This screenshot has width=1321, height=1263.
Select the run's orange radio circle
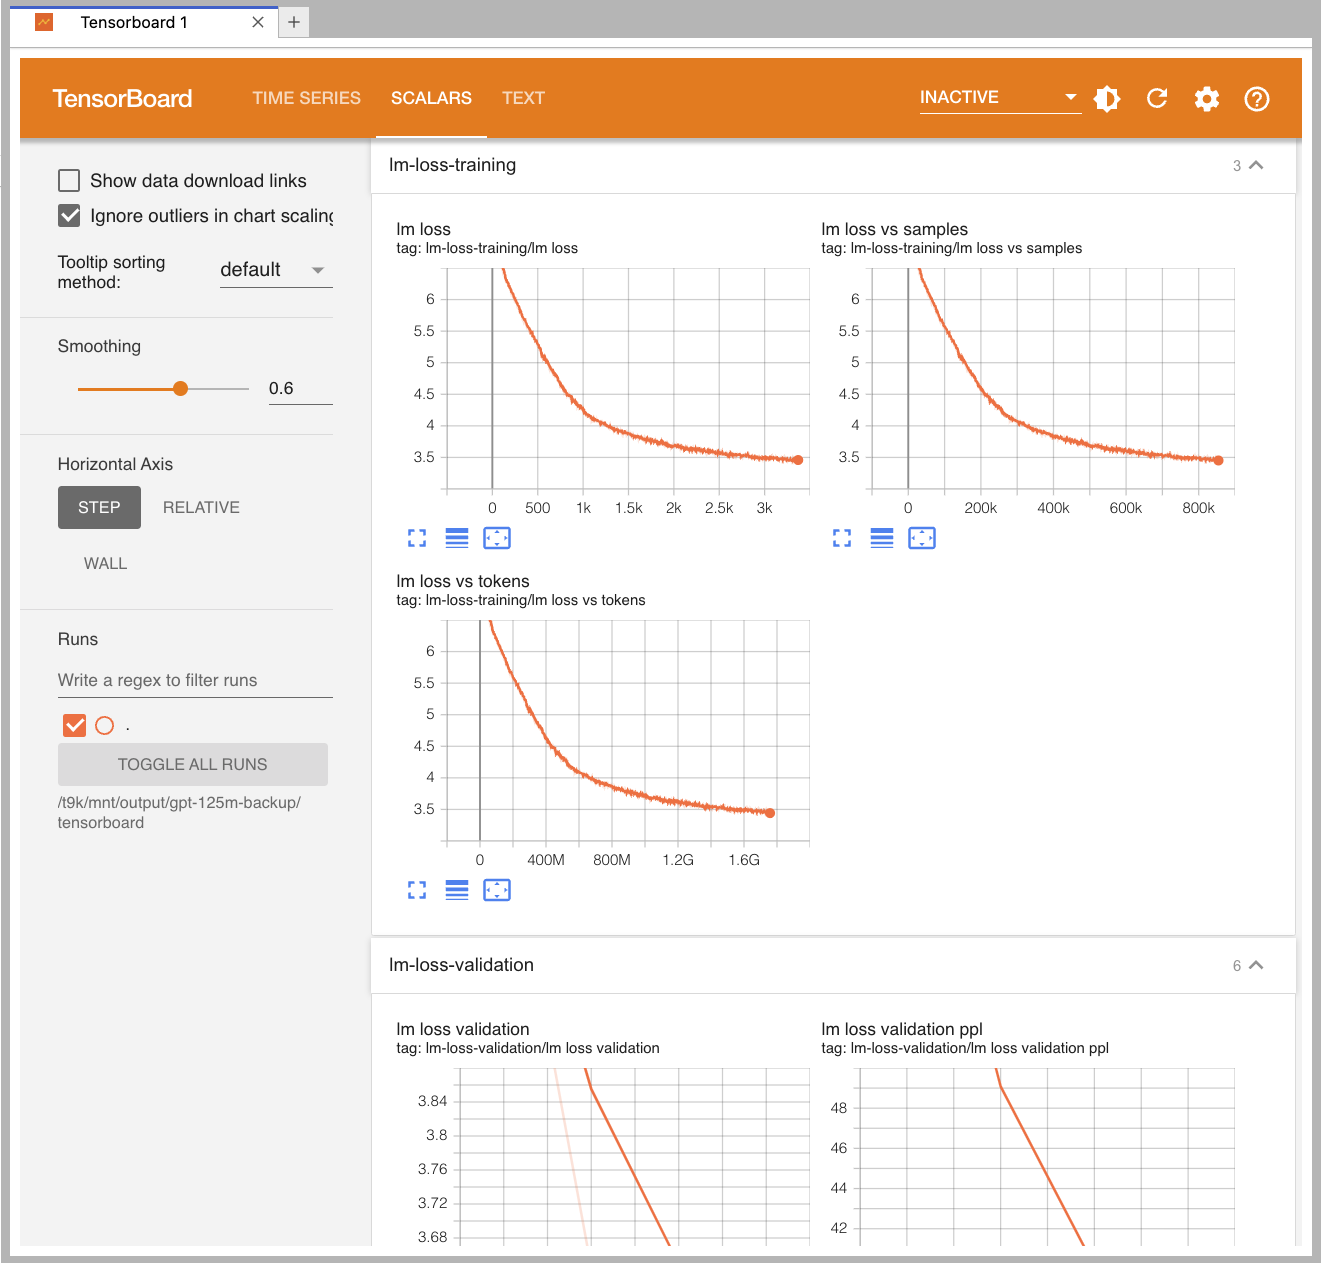pyautogui.click(x=105, y=725)
